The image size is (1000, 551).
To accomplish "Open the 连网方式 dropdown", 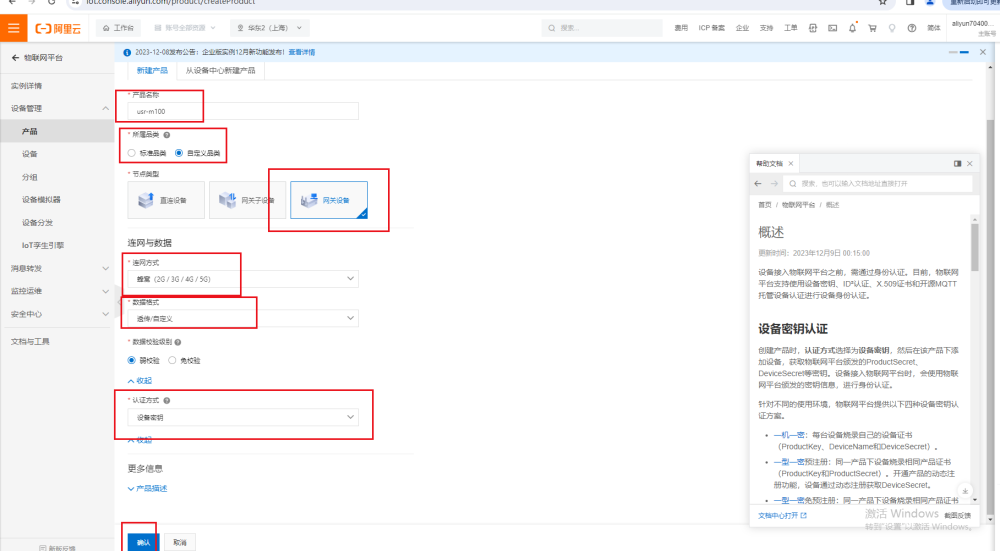I will click(x=242, y=279).
